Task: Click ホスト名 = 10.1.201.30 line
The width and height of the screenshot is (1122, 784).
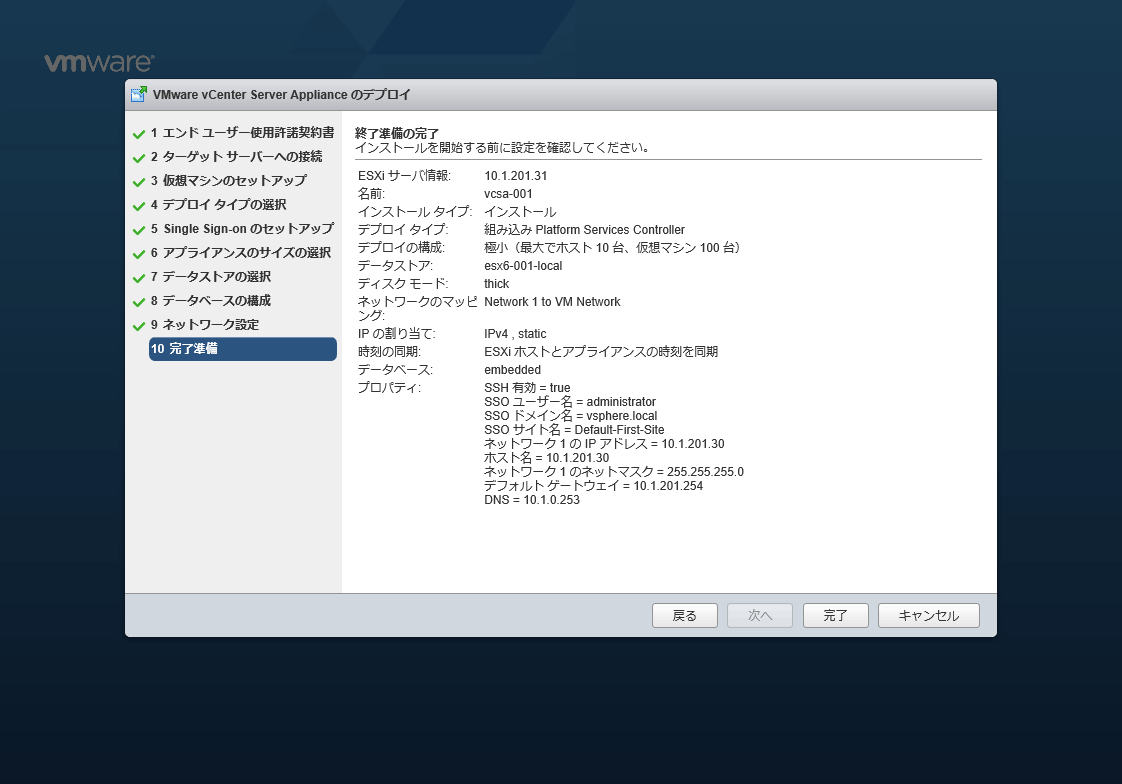Action: point(547,458)
